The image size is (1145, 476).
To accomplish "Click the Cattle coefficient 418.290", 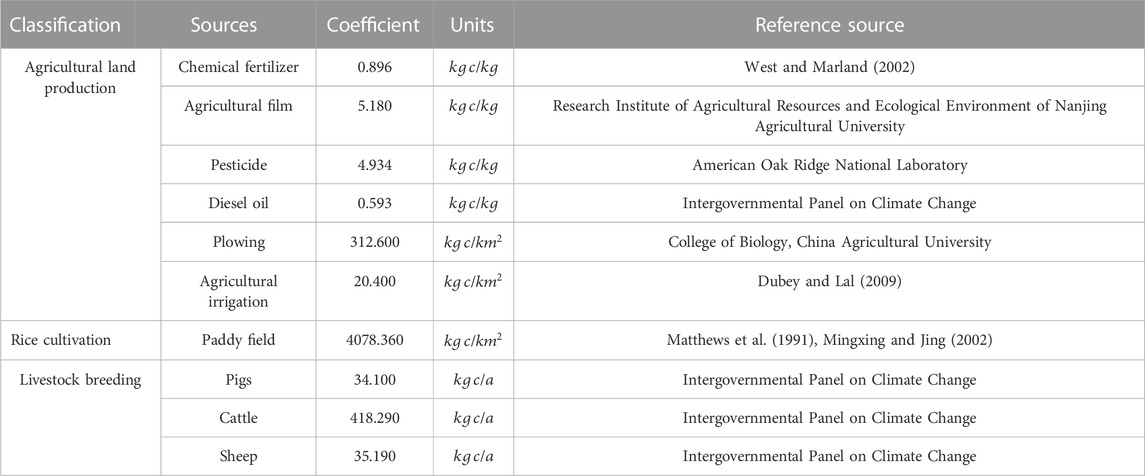I will pyautogui.click(x=373, y=418).
